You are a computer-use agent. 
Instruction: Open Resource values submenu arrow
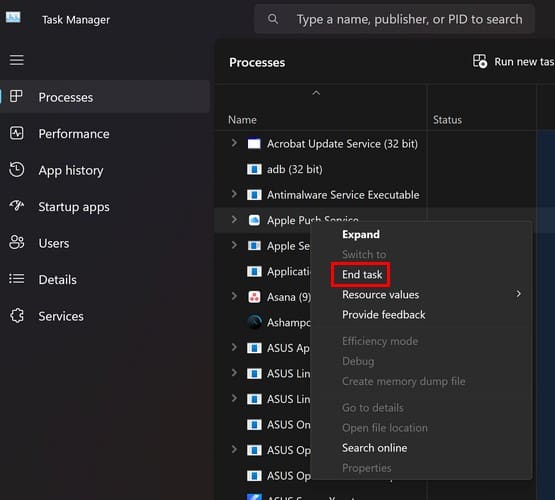pos(519,294)
